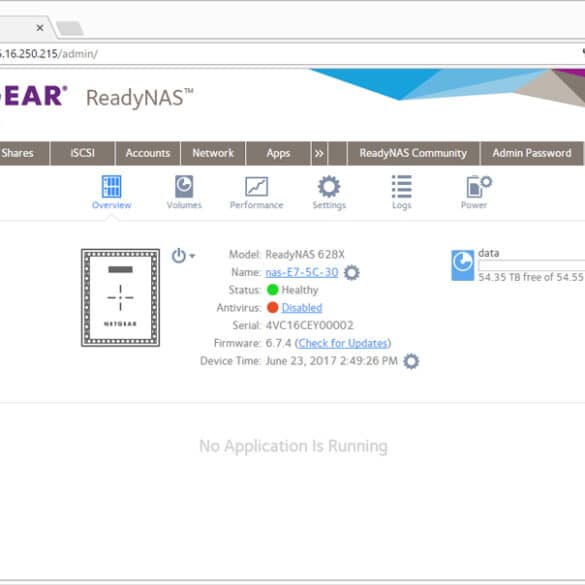Open the Network menu tab
Screen dimensions: 585x585
(213, 153)
